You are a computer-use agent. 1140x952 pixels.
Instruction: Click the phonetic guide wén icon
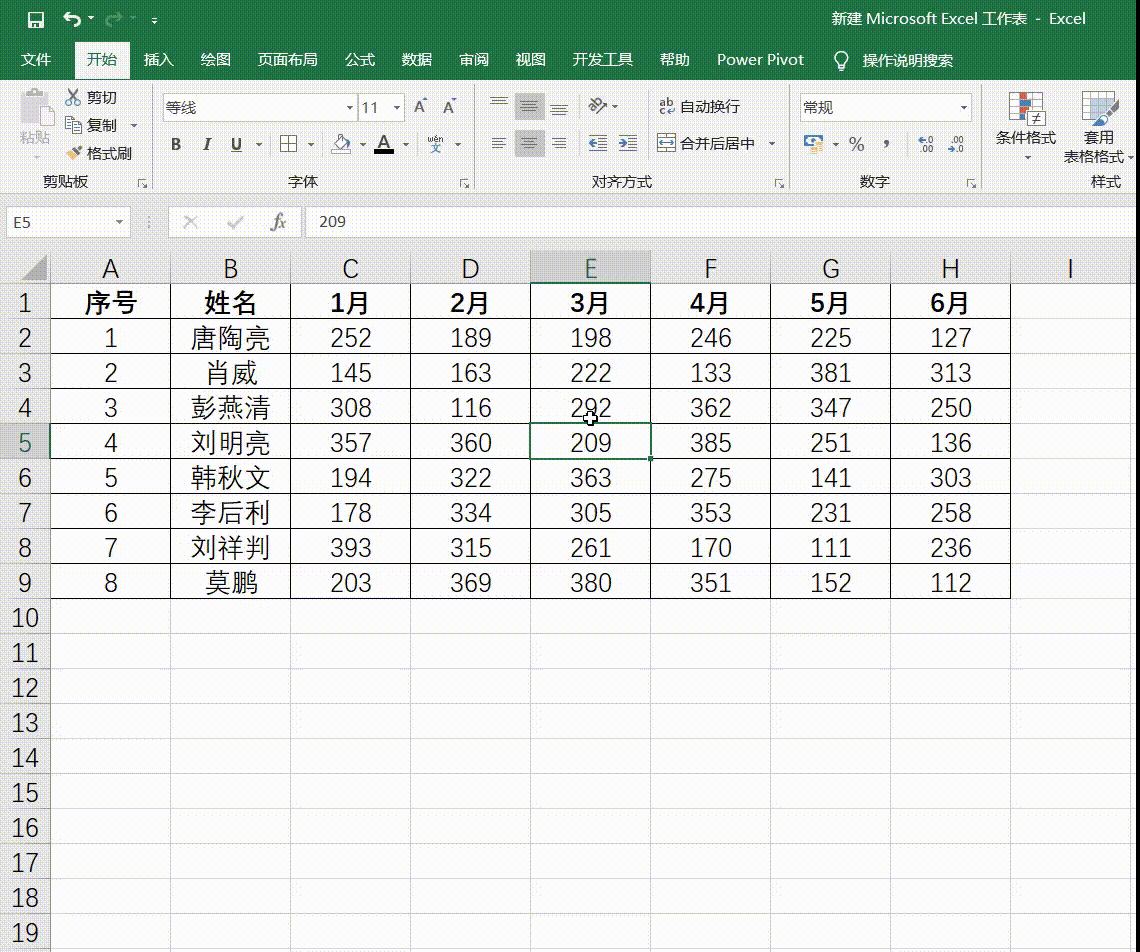coord(435,144)
